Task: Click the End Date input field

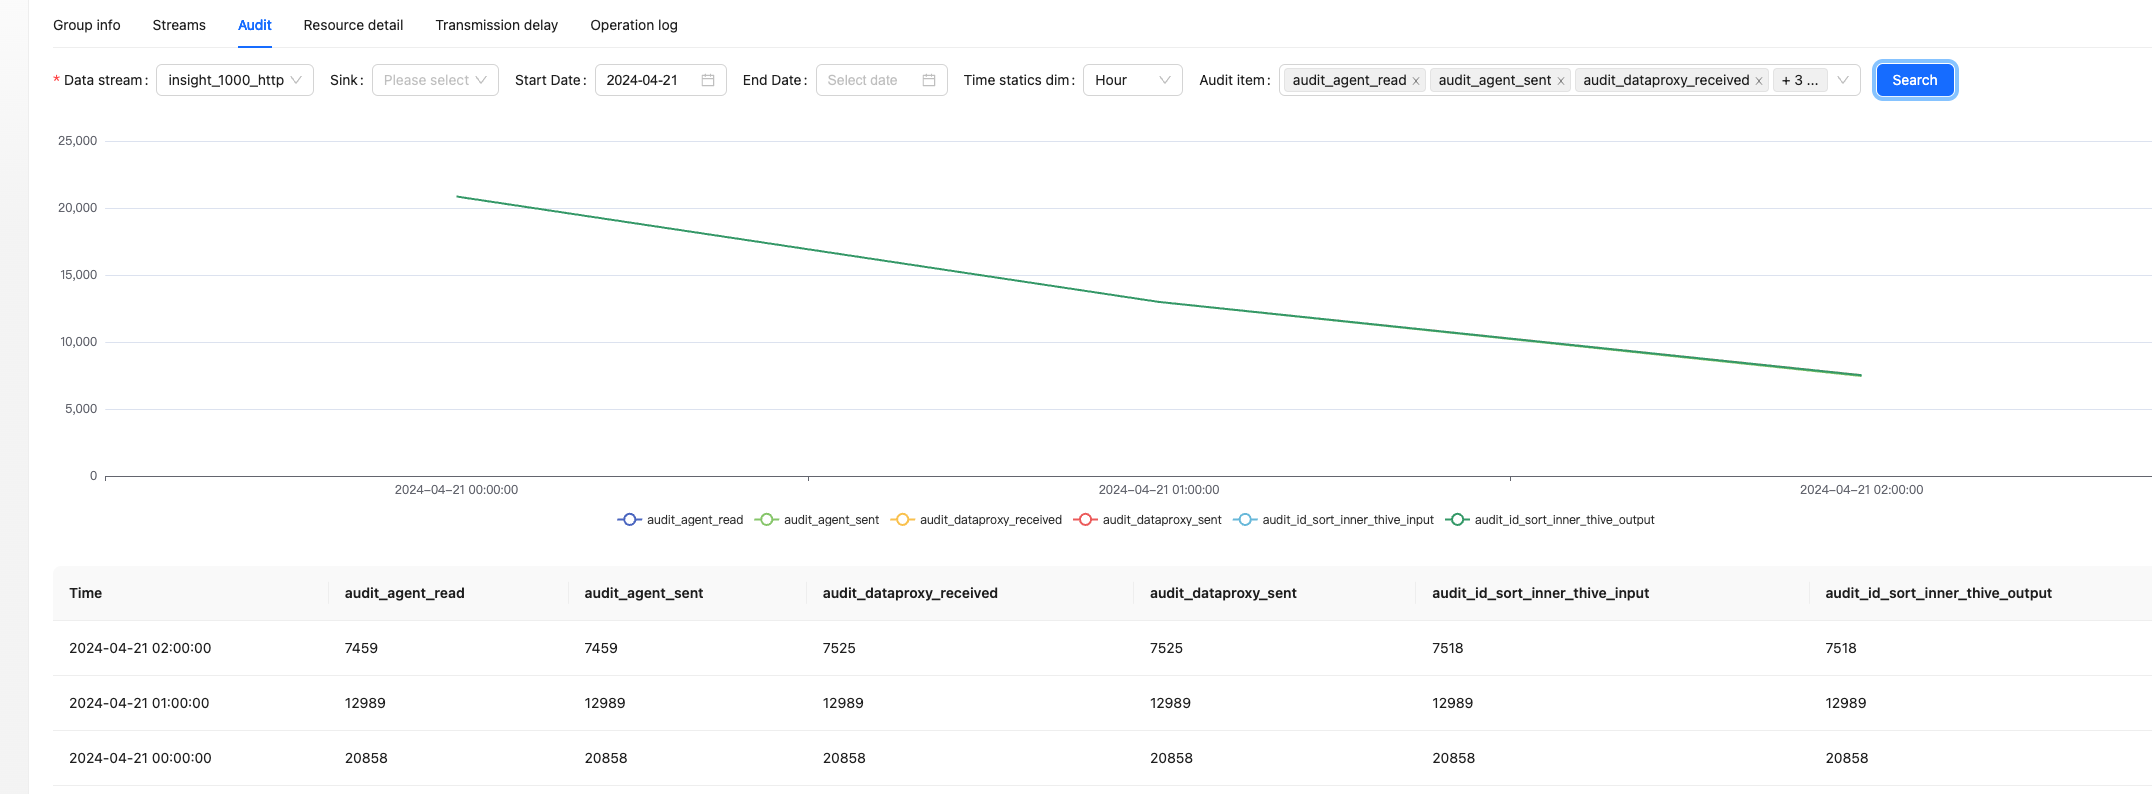Action: pos(868,80)
